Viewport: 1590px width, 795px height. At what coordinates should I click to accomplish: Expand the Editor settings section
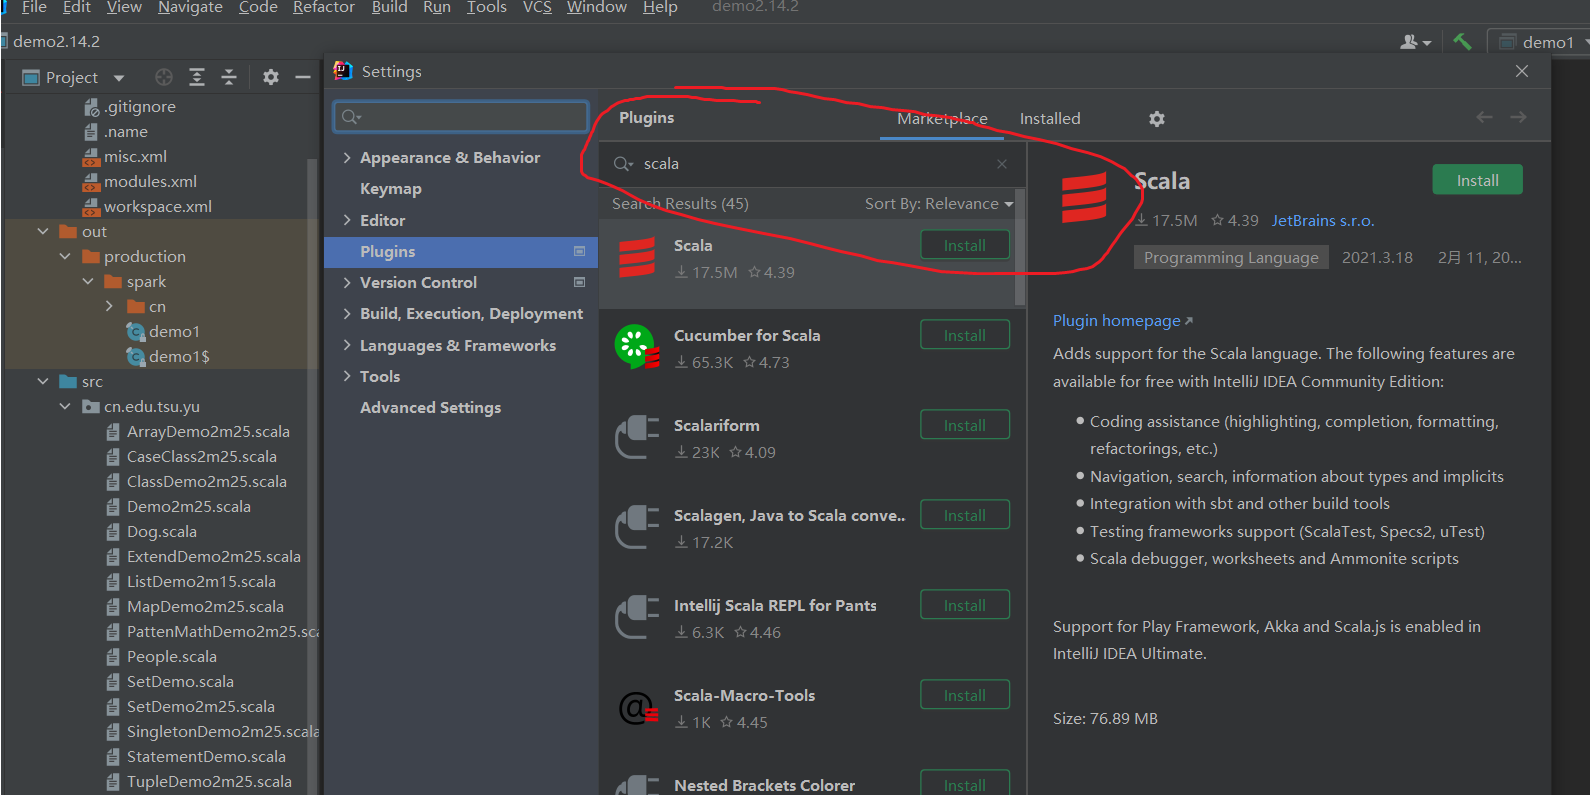pos(347,220)
